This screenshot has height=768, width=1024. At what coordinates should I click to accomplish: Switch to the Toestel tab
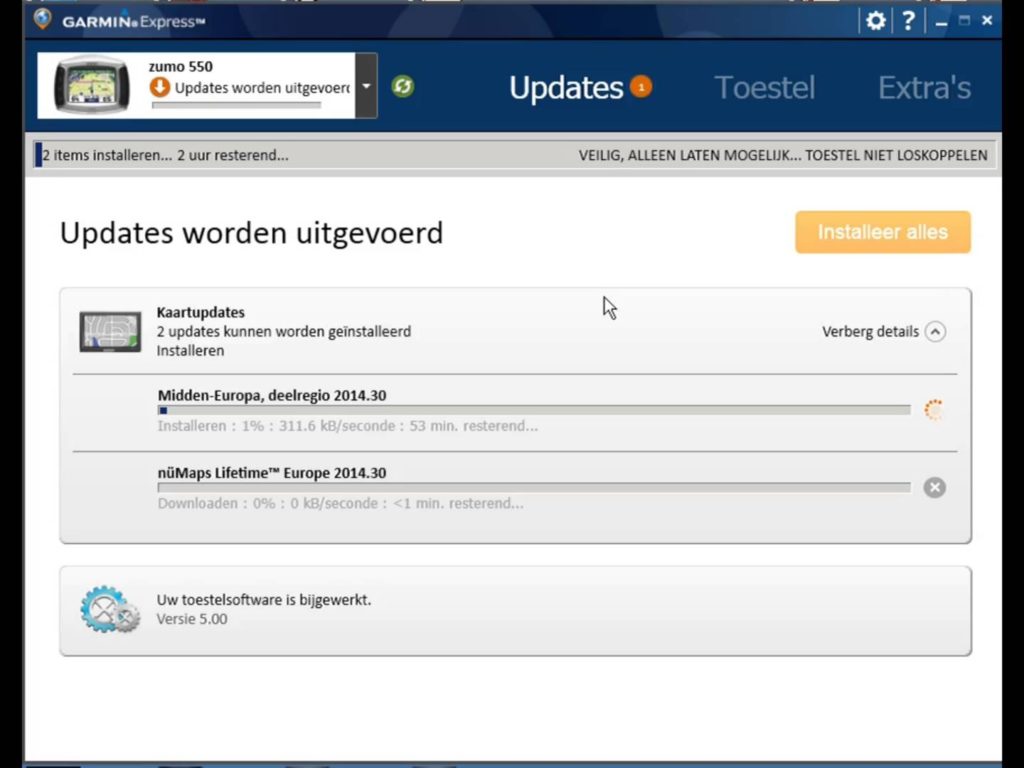pos(764,88)
